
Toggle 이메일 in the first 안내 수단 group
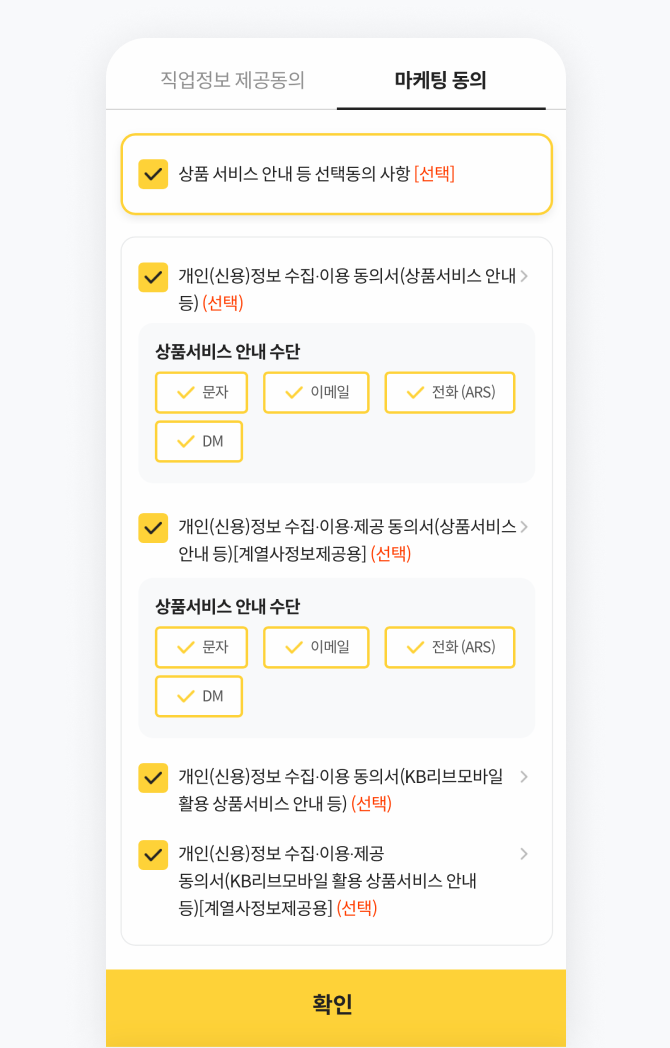tap(316, 392)
